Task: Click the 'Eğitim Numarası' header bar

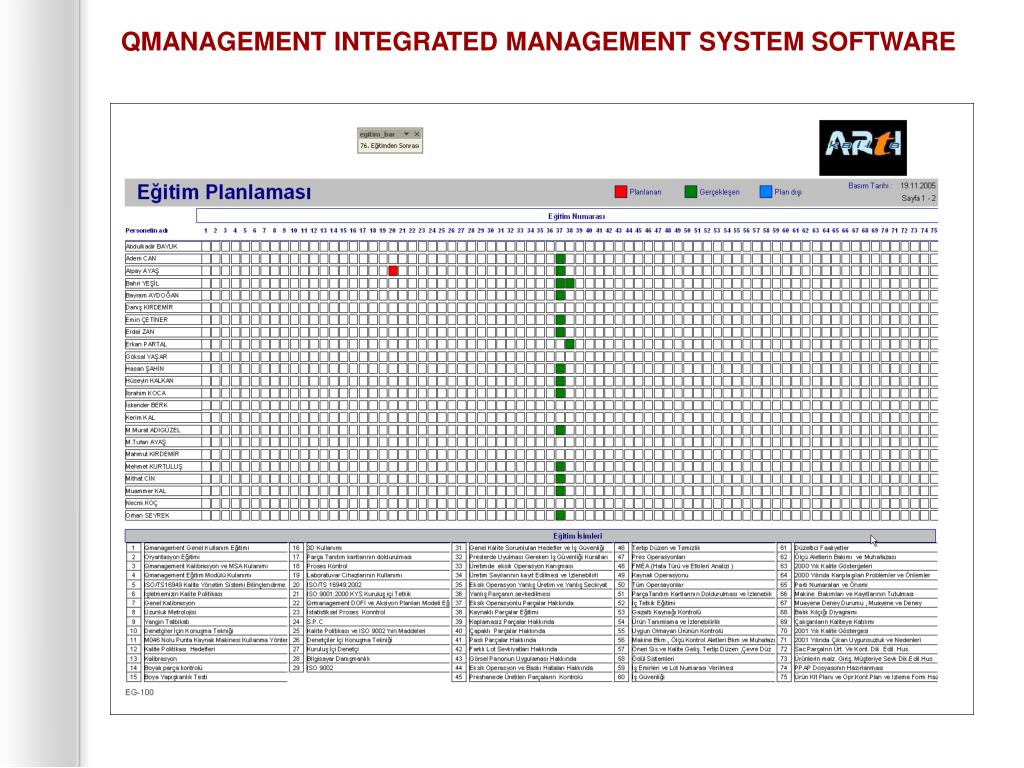Action: pos(567,216)
